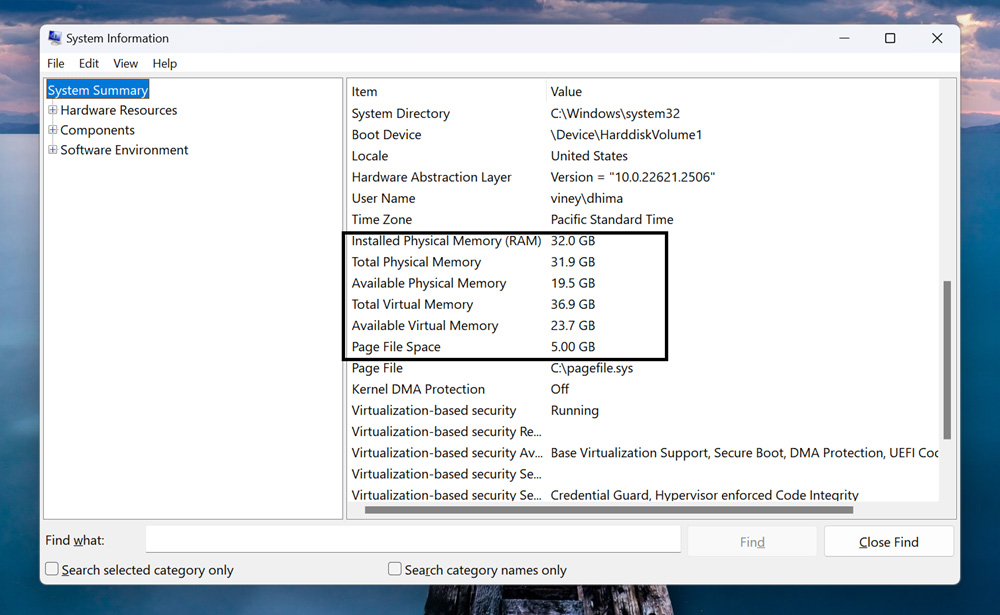
Task: Select Installed Physical Memory (RAM) row
Action: pos(643,241)
